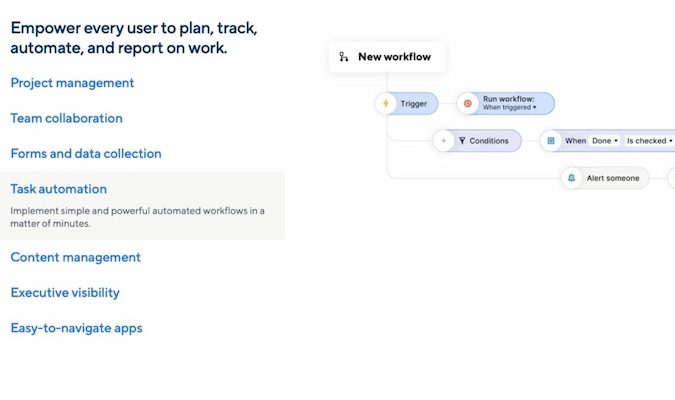Go to the Content management link
The width and height of the screenshot is (675, 400).
75,257
